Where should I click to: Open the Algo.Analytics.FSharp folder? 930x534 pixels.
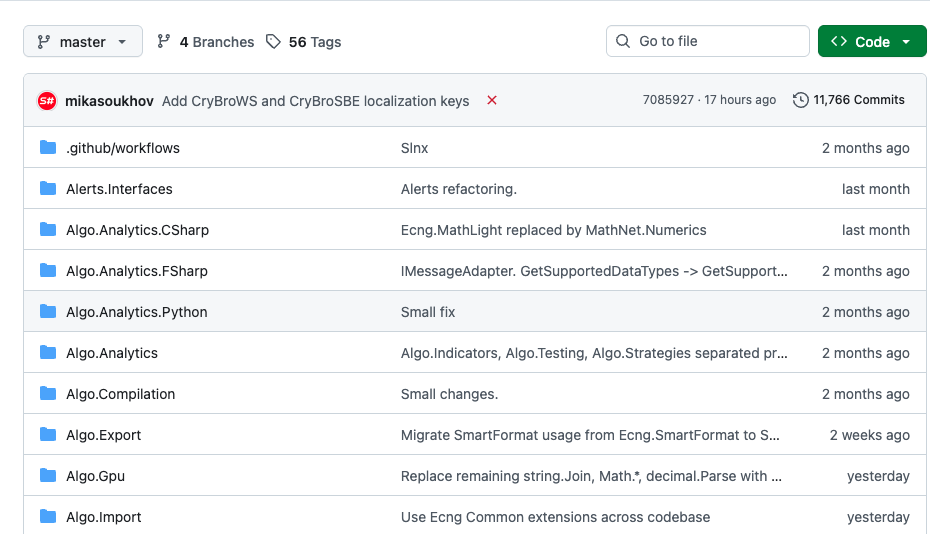pos(137,271)
